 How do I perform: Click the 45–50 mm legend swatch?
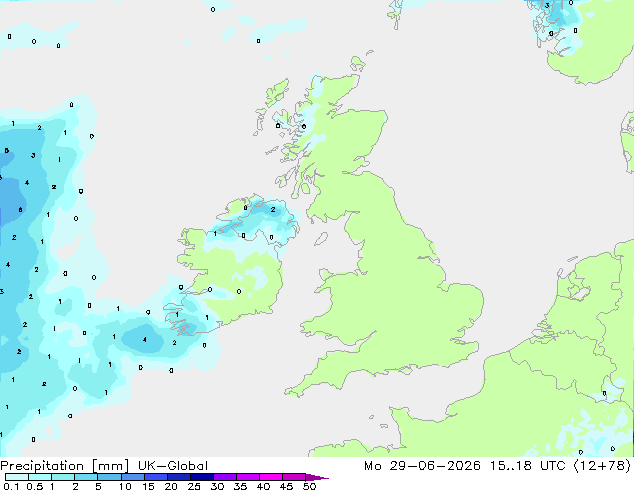[294, 477]
